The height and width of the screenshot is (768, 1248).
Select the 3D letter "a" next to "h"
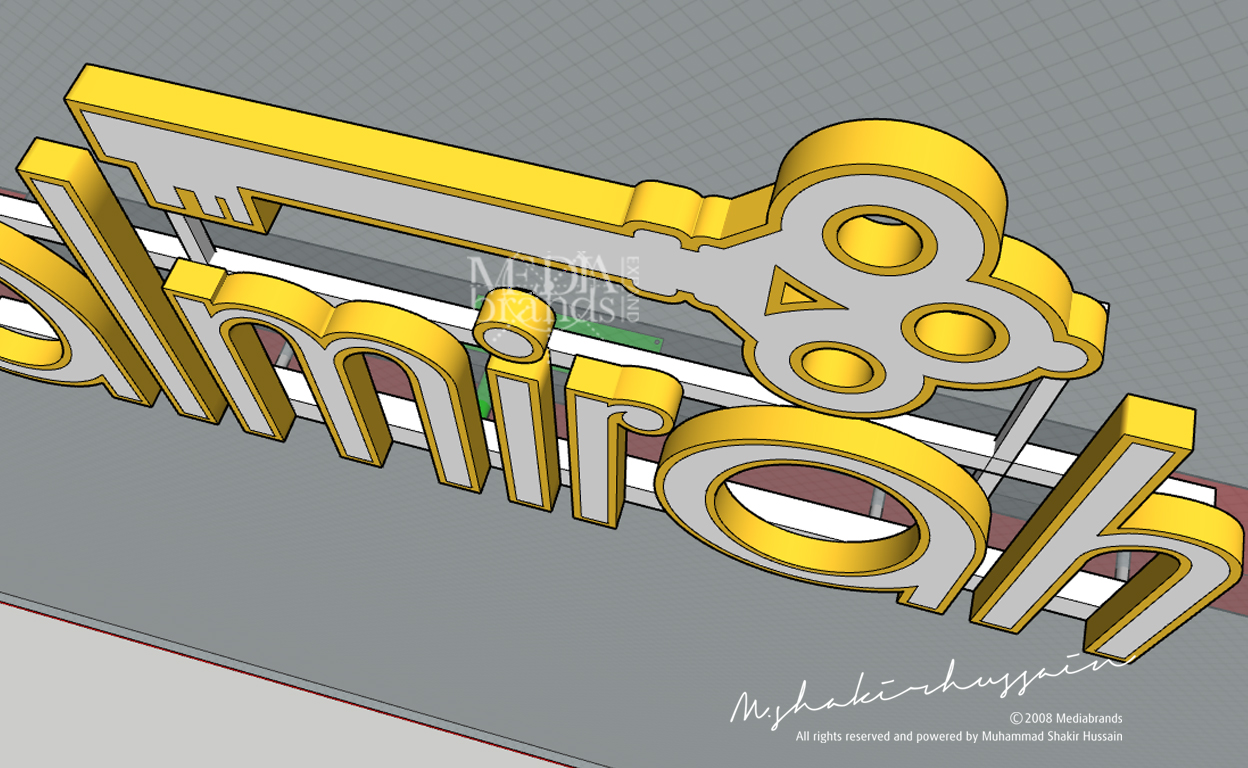pos(825,508)
